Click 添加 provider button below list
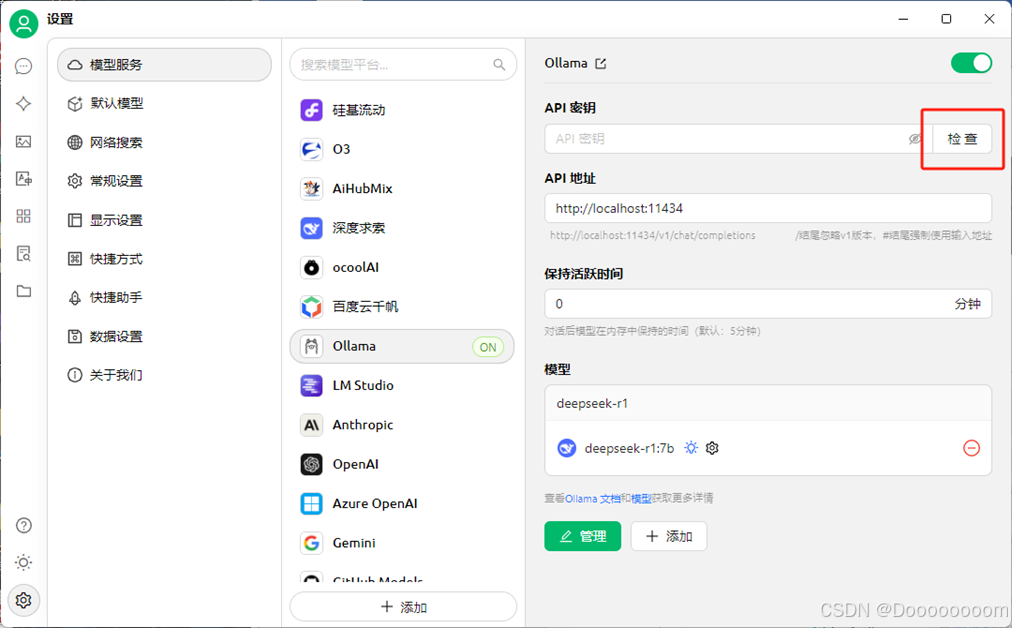 point(403,607)
